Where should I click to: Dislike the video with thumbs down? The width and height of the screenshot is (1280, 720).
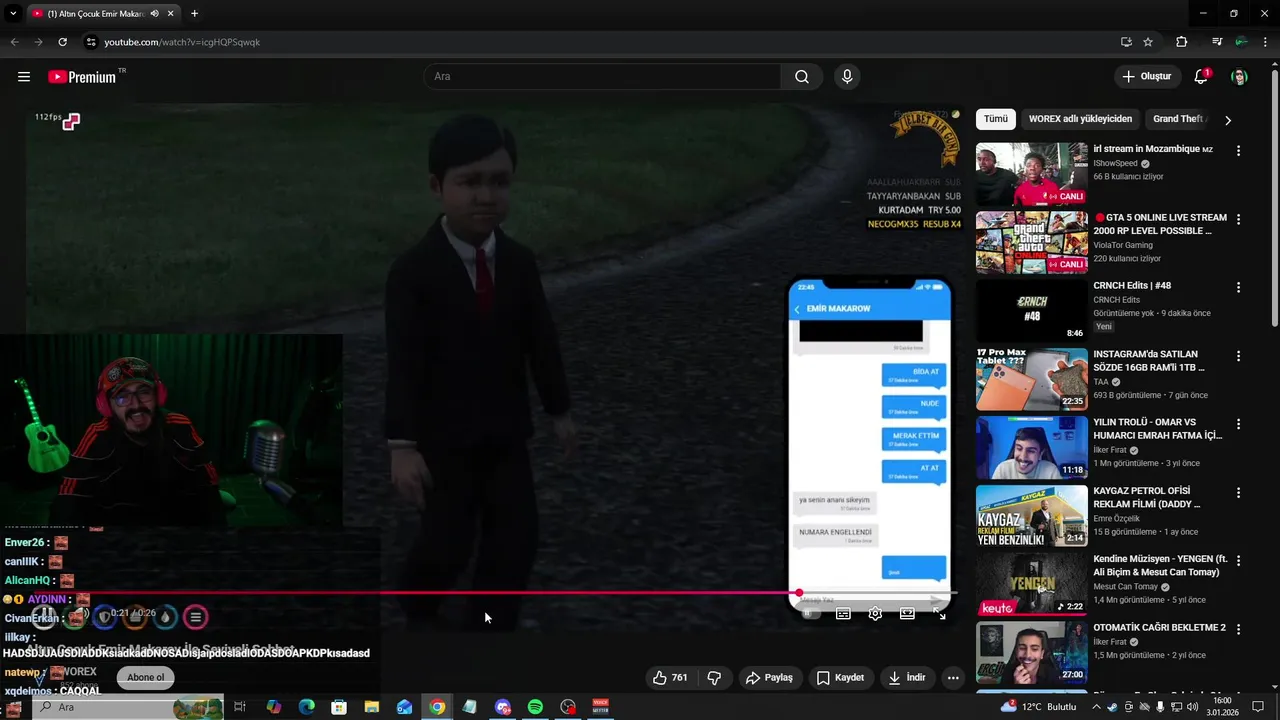[714, 678]
